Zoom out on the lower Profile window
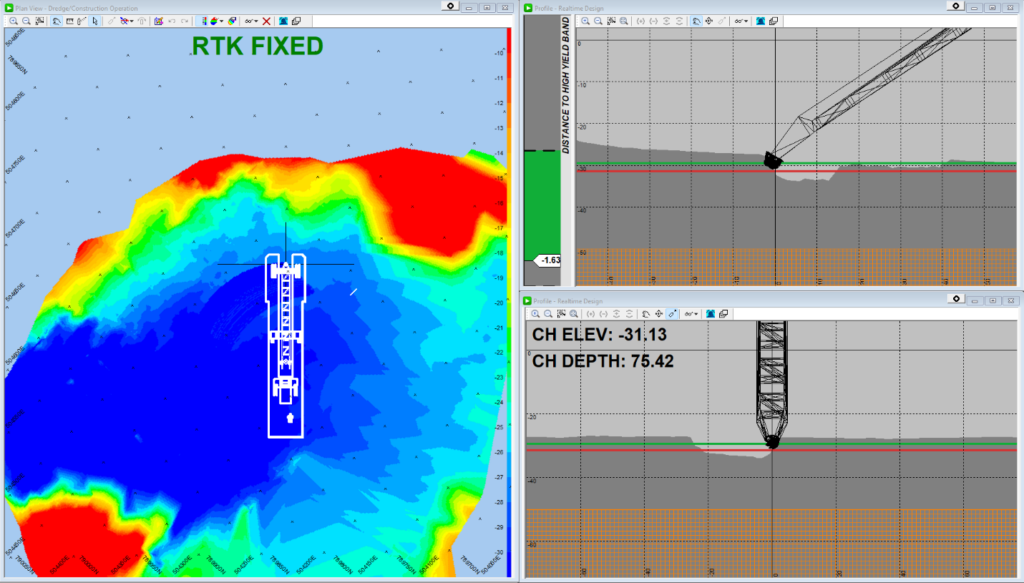The width and height of the screenshot is (1024, 583). pos(549,314)
